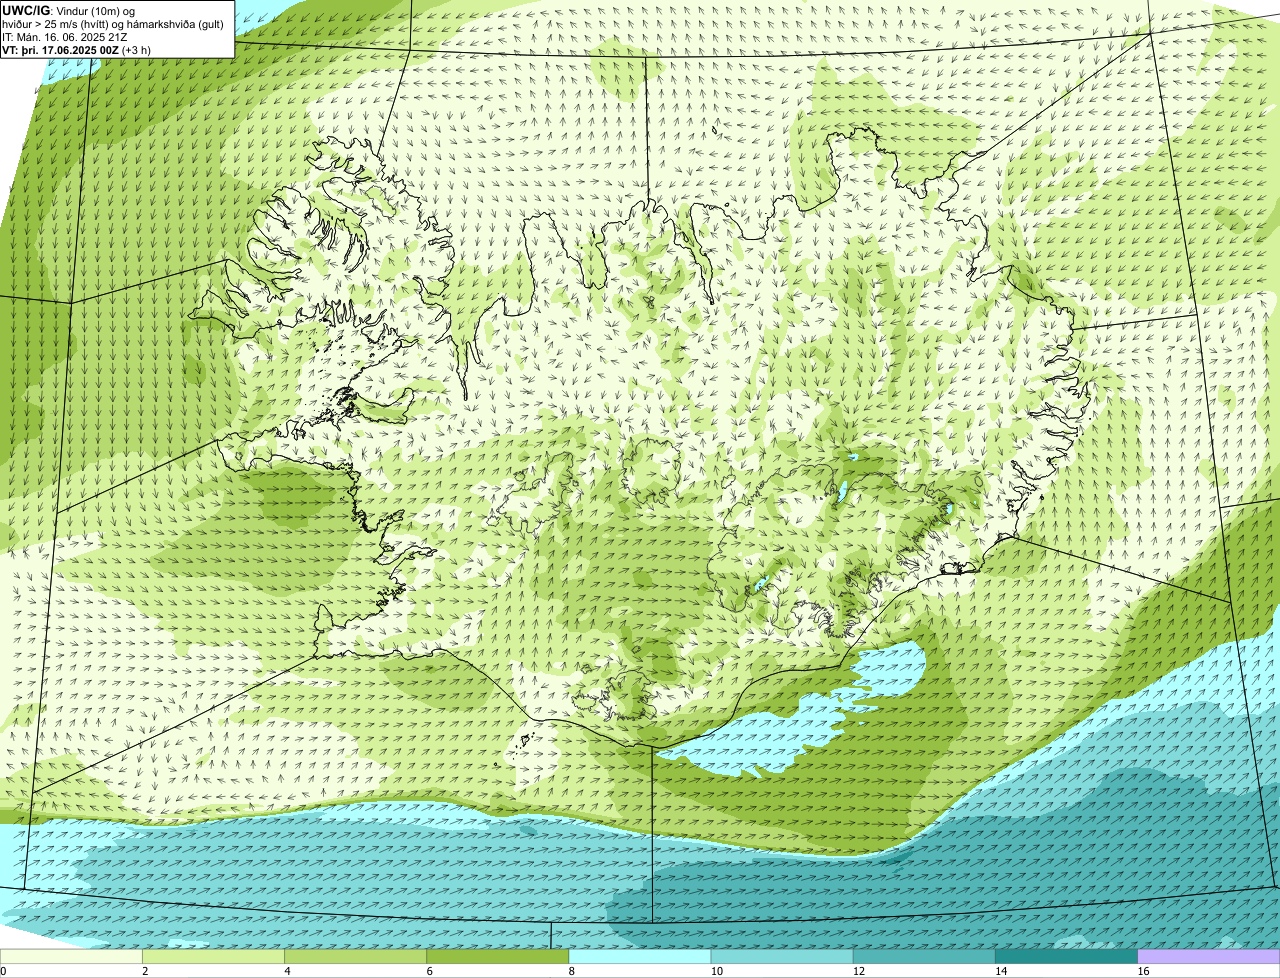1280x978 pixels.
Task: Click the dark green 6–8 m/s legend swatch
Action: tap(497, 956)
